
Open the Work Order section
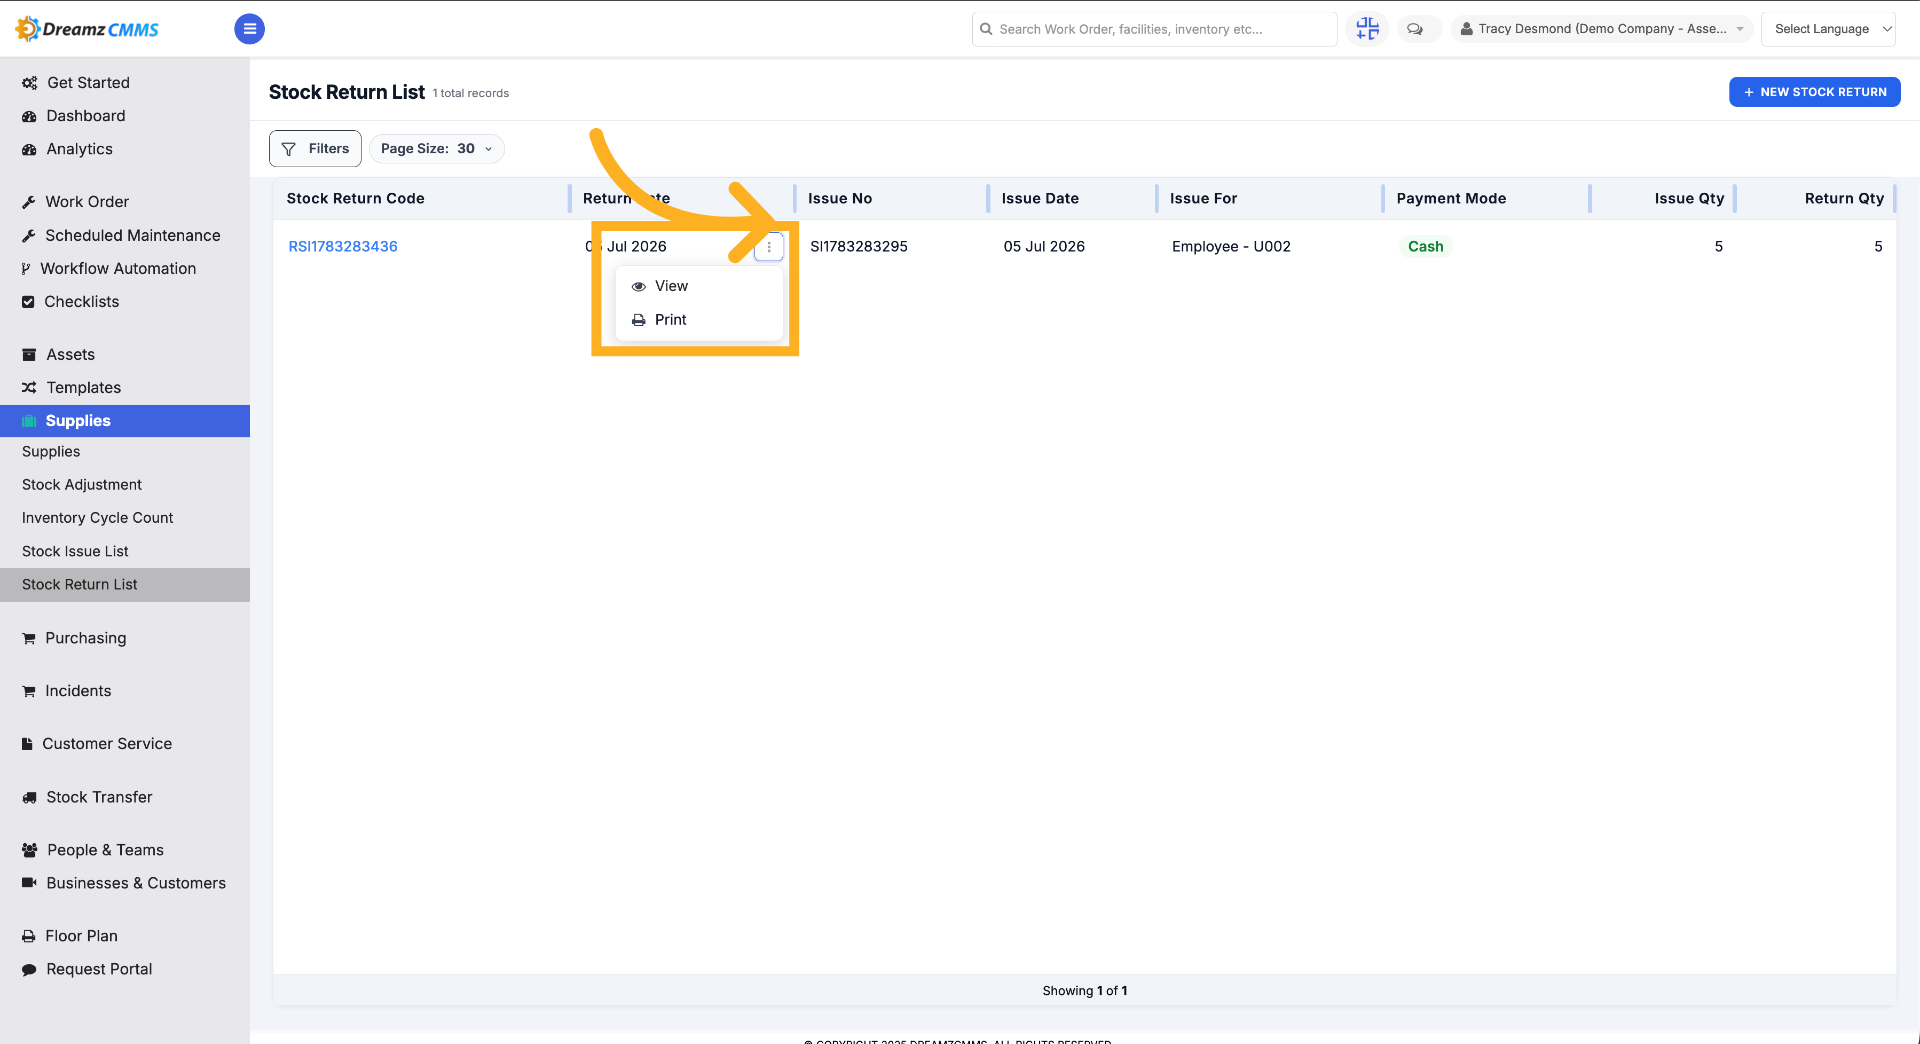87,202
